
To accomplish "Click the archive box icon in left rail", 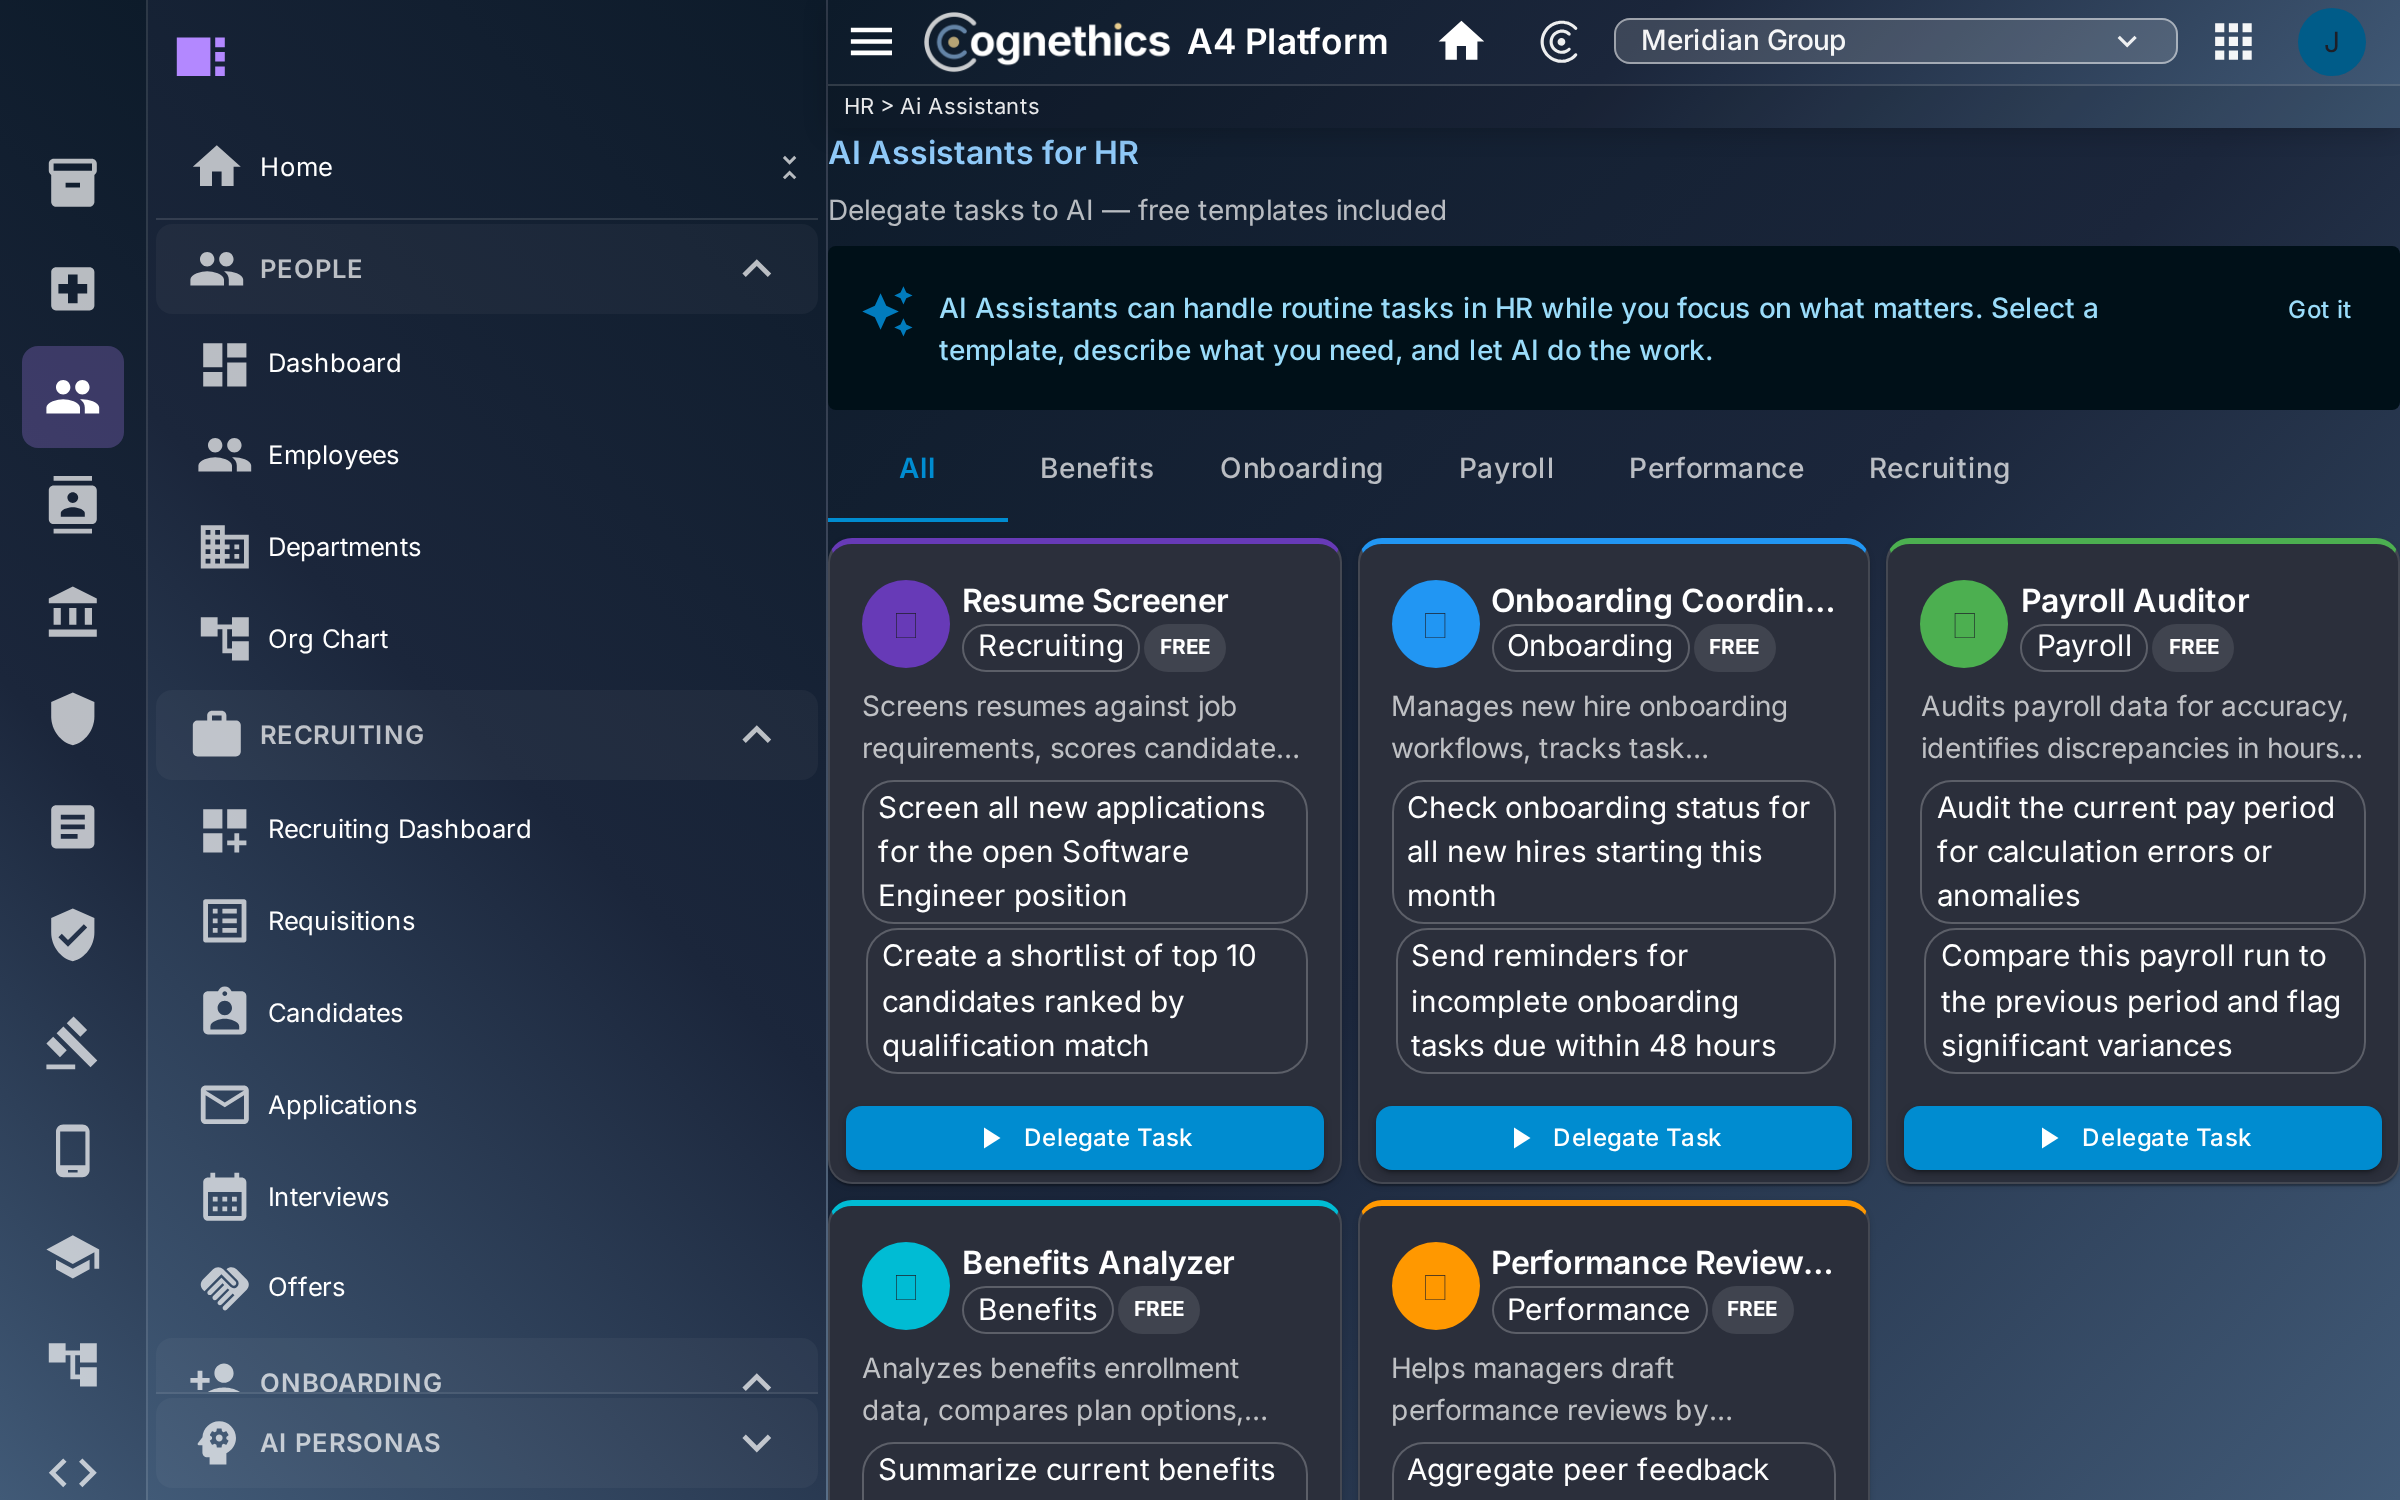I will pos(73,182).
